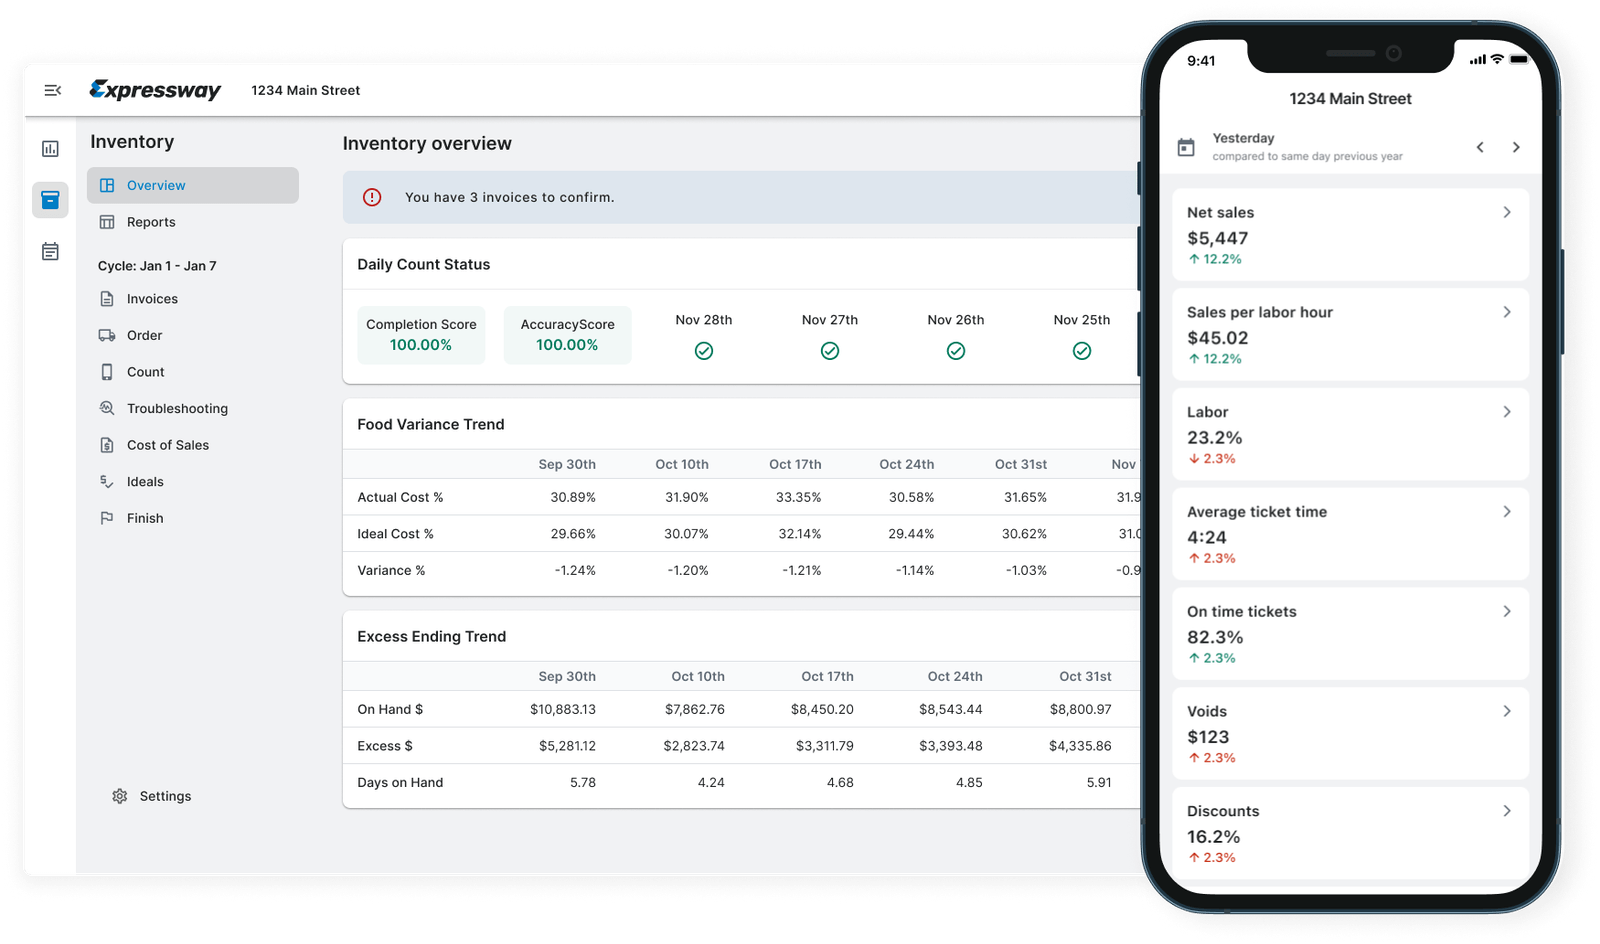Open Cost of Sales invoice icon
1600x944 pixels.
tap(107, 444)
